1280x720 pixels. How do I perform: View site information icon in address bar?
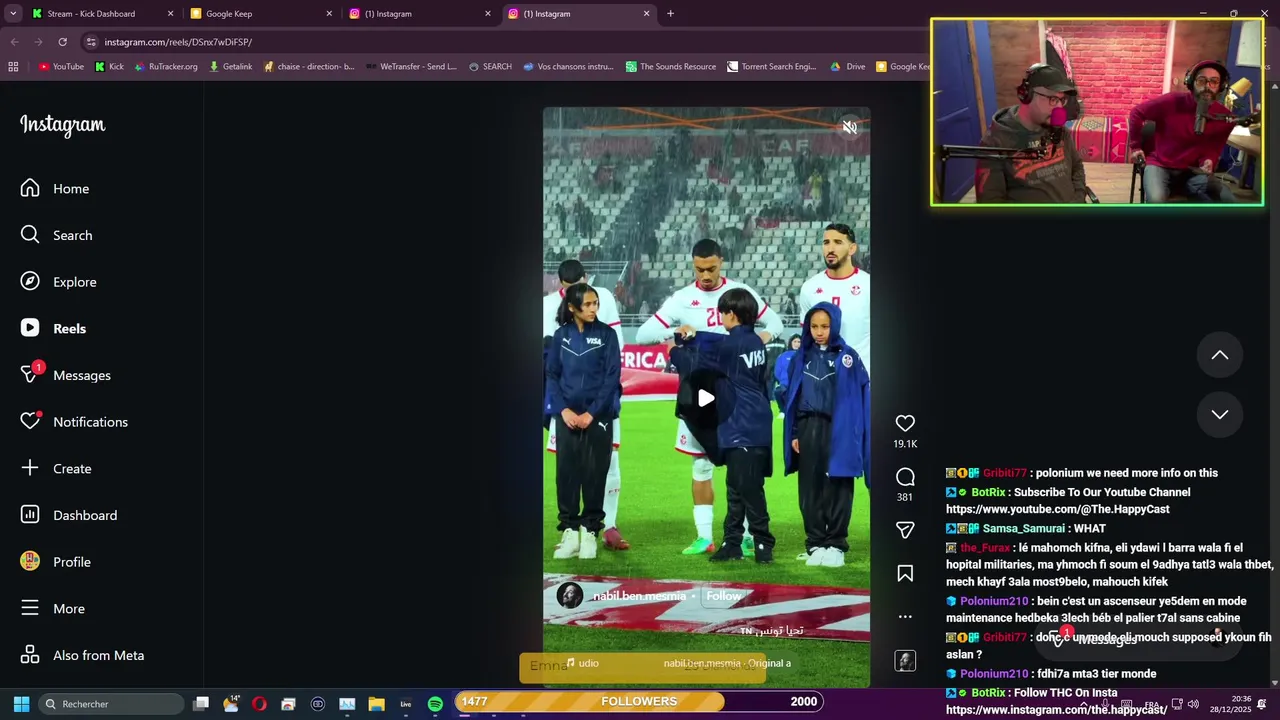click(91, 42)
